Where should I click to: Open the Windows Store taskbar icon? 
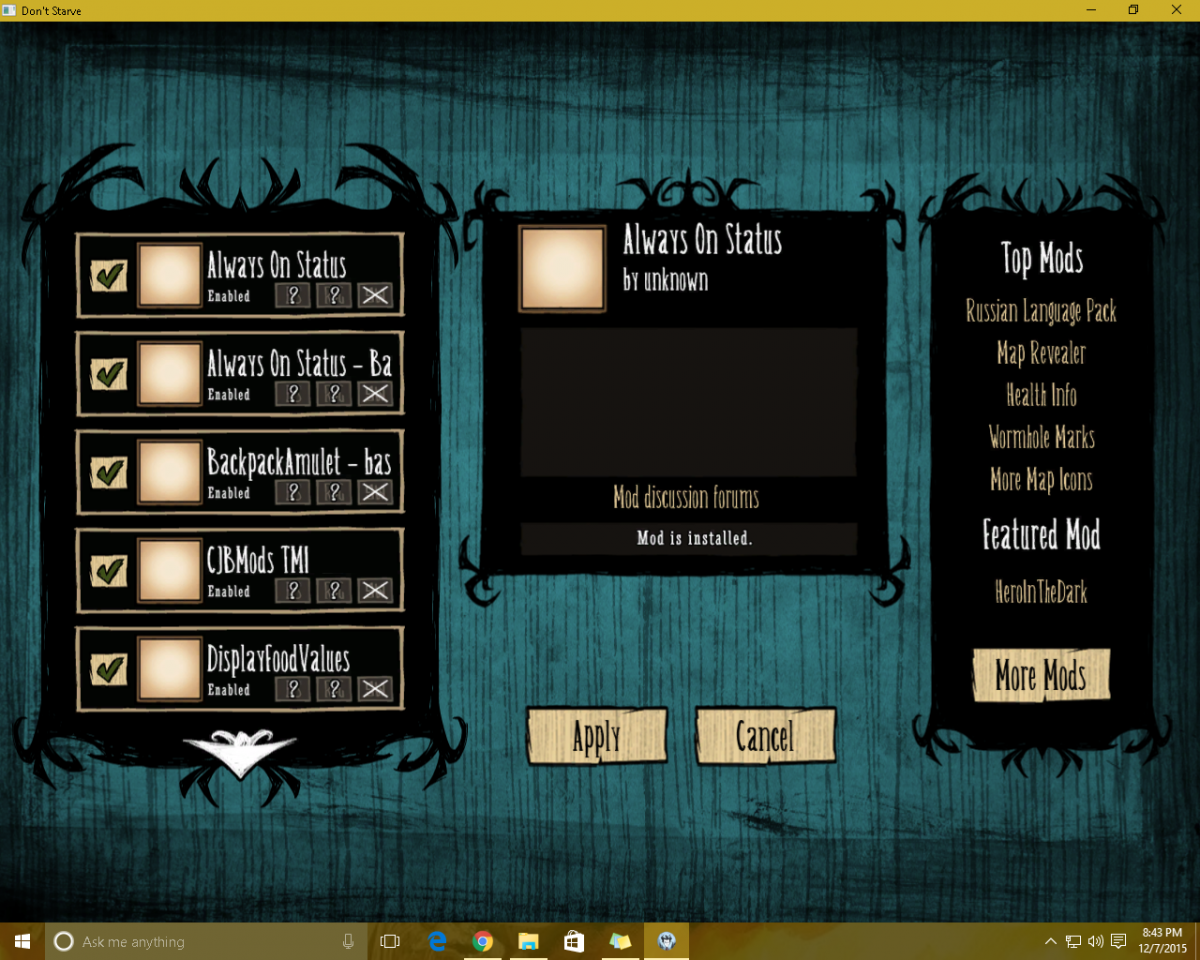574,941
